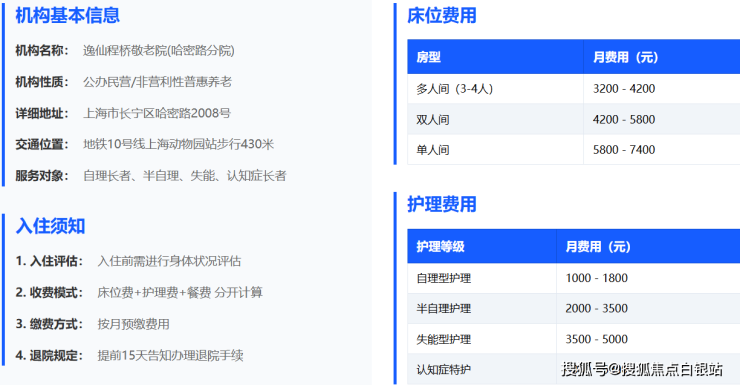Viewport: 740px width, 385px height.
Task: Click the 退院规定 text 提前15天告知办理退院手续
Action: (170, 355)
